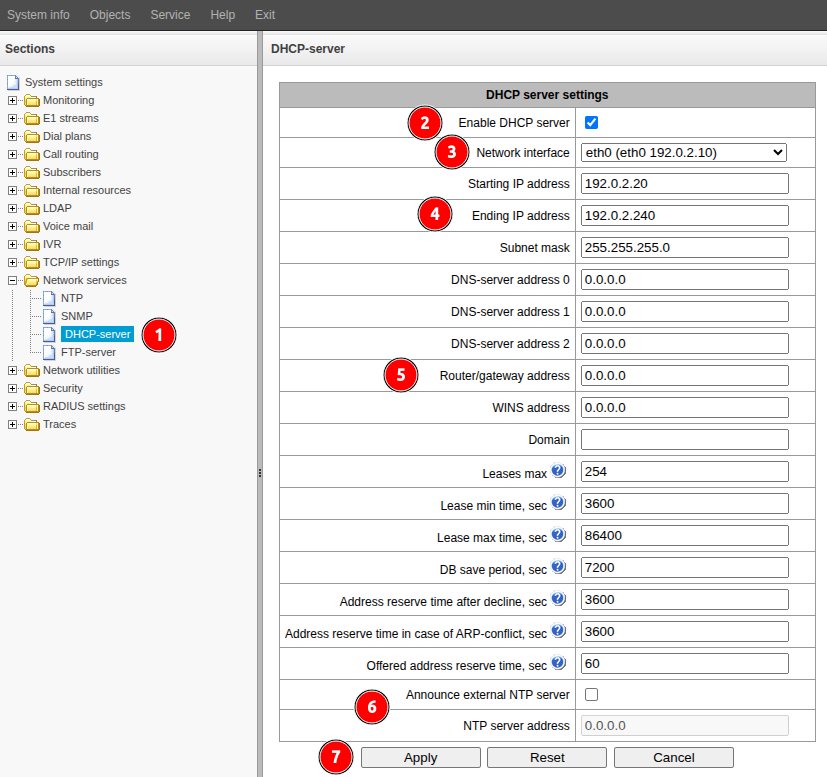
Task: Click help icon for DB save period
Action: (x=558, y=567)
